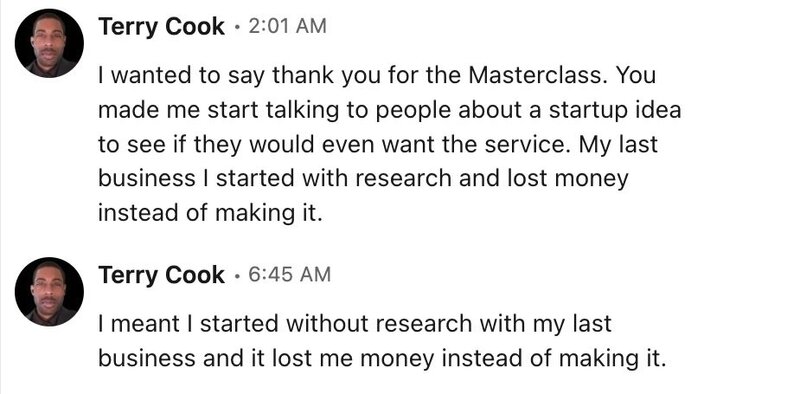Click the separator dot before 2:01 AM
This screenshot has height=394, width=800.
click(237, 28)
